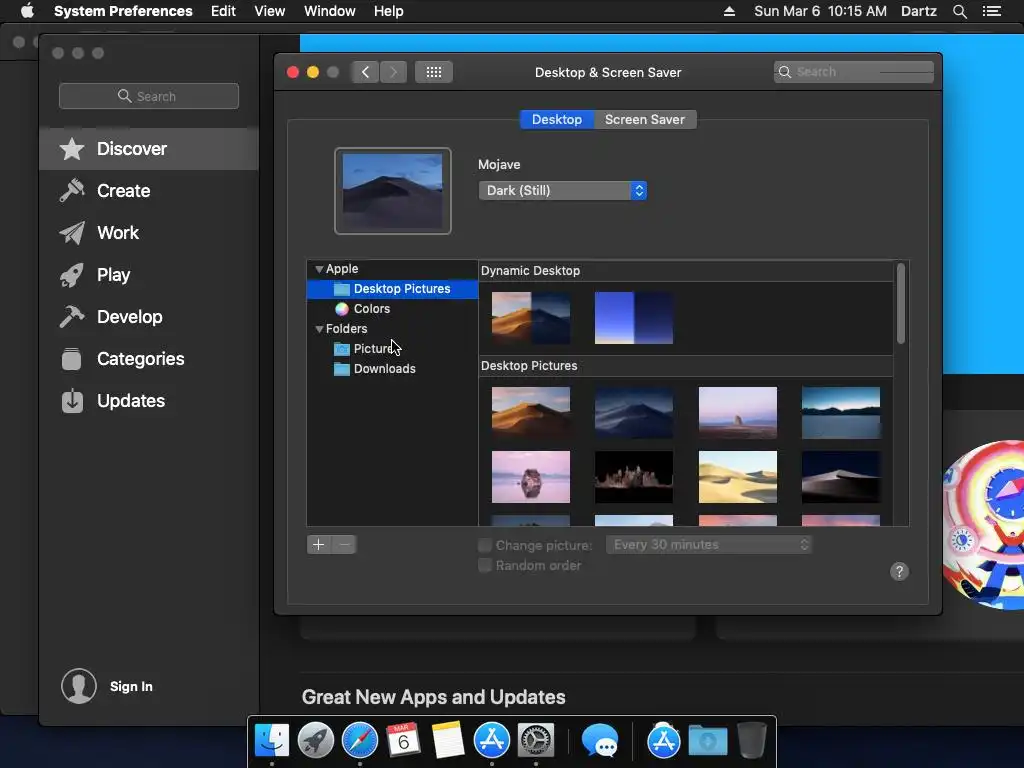Select the Desktop tab
The height and width of the screenshot is (768, 1024).
pos(556,120)
